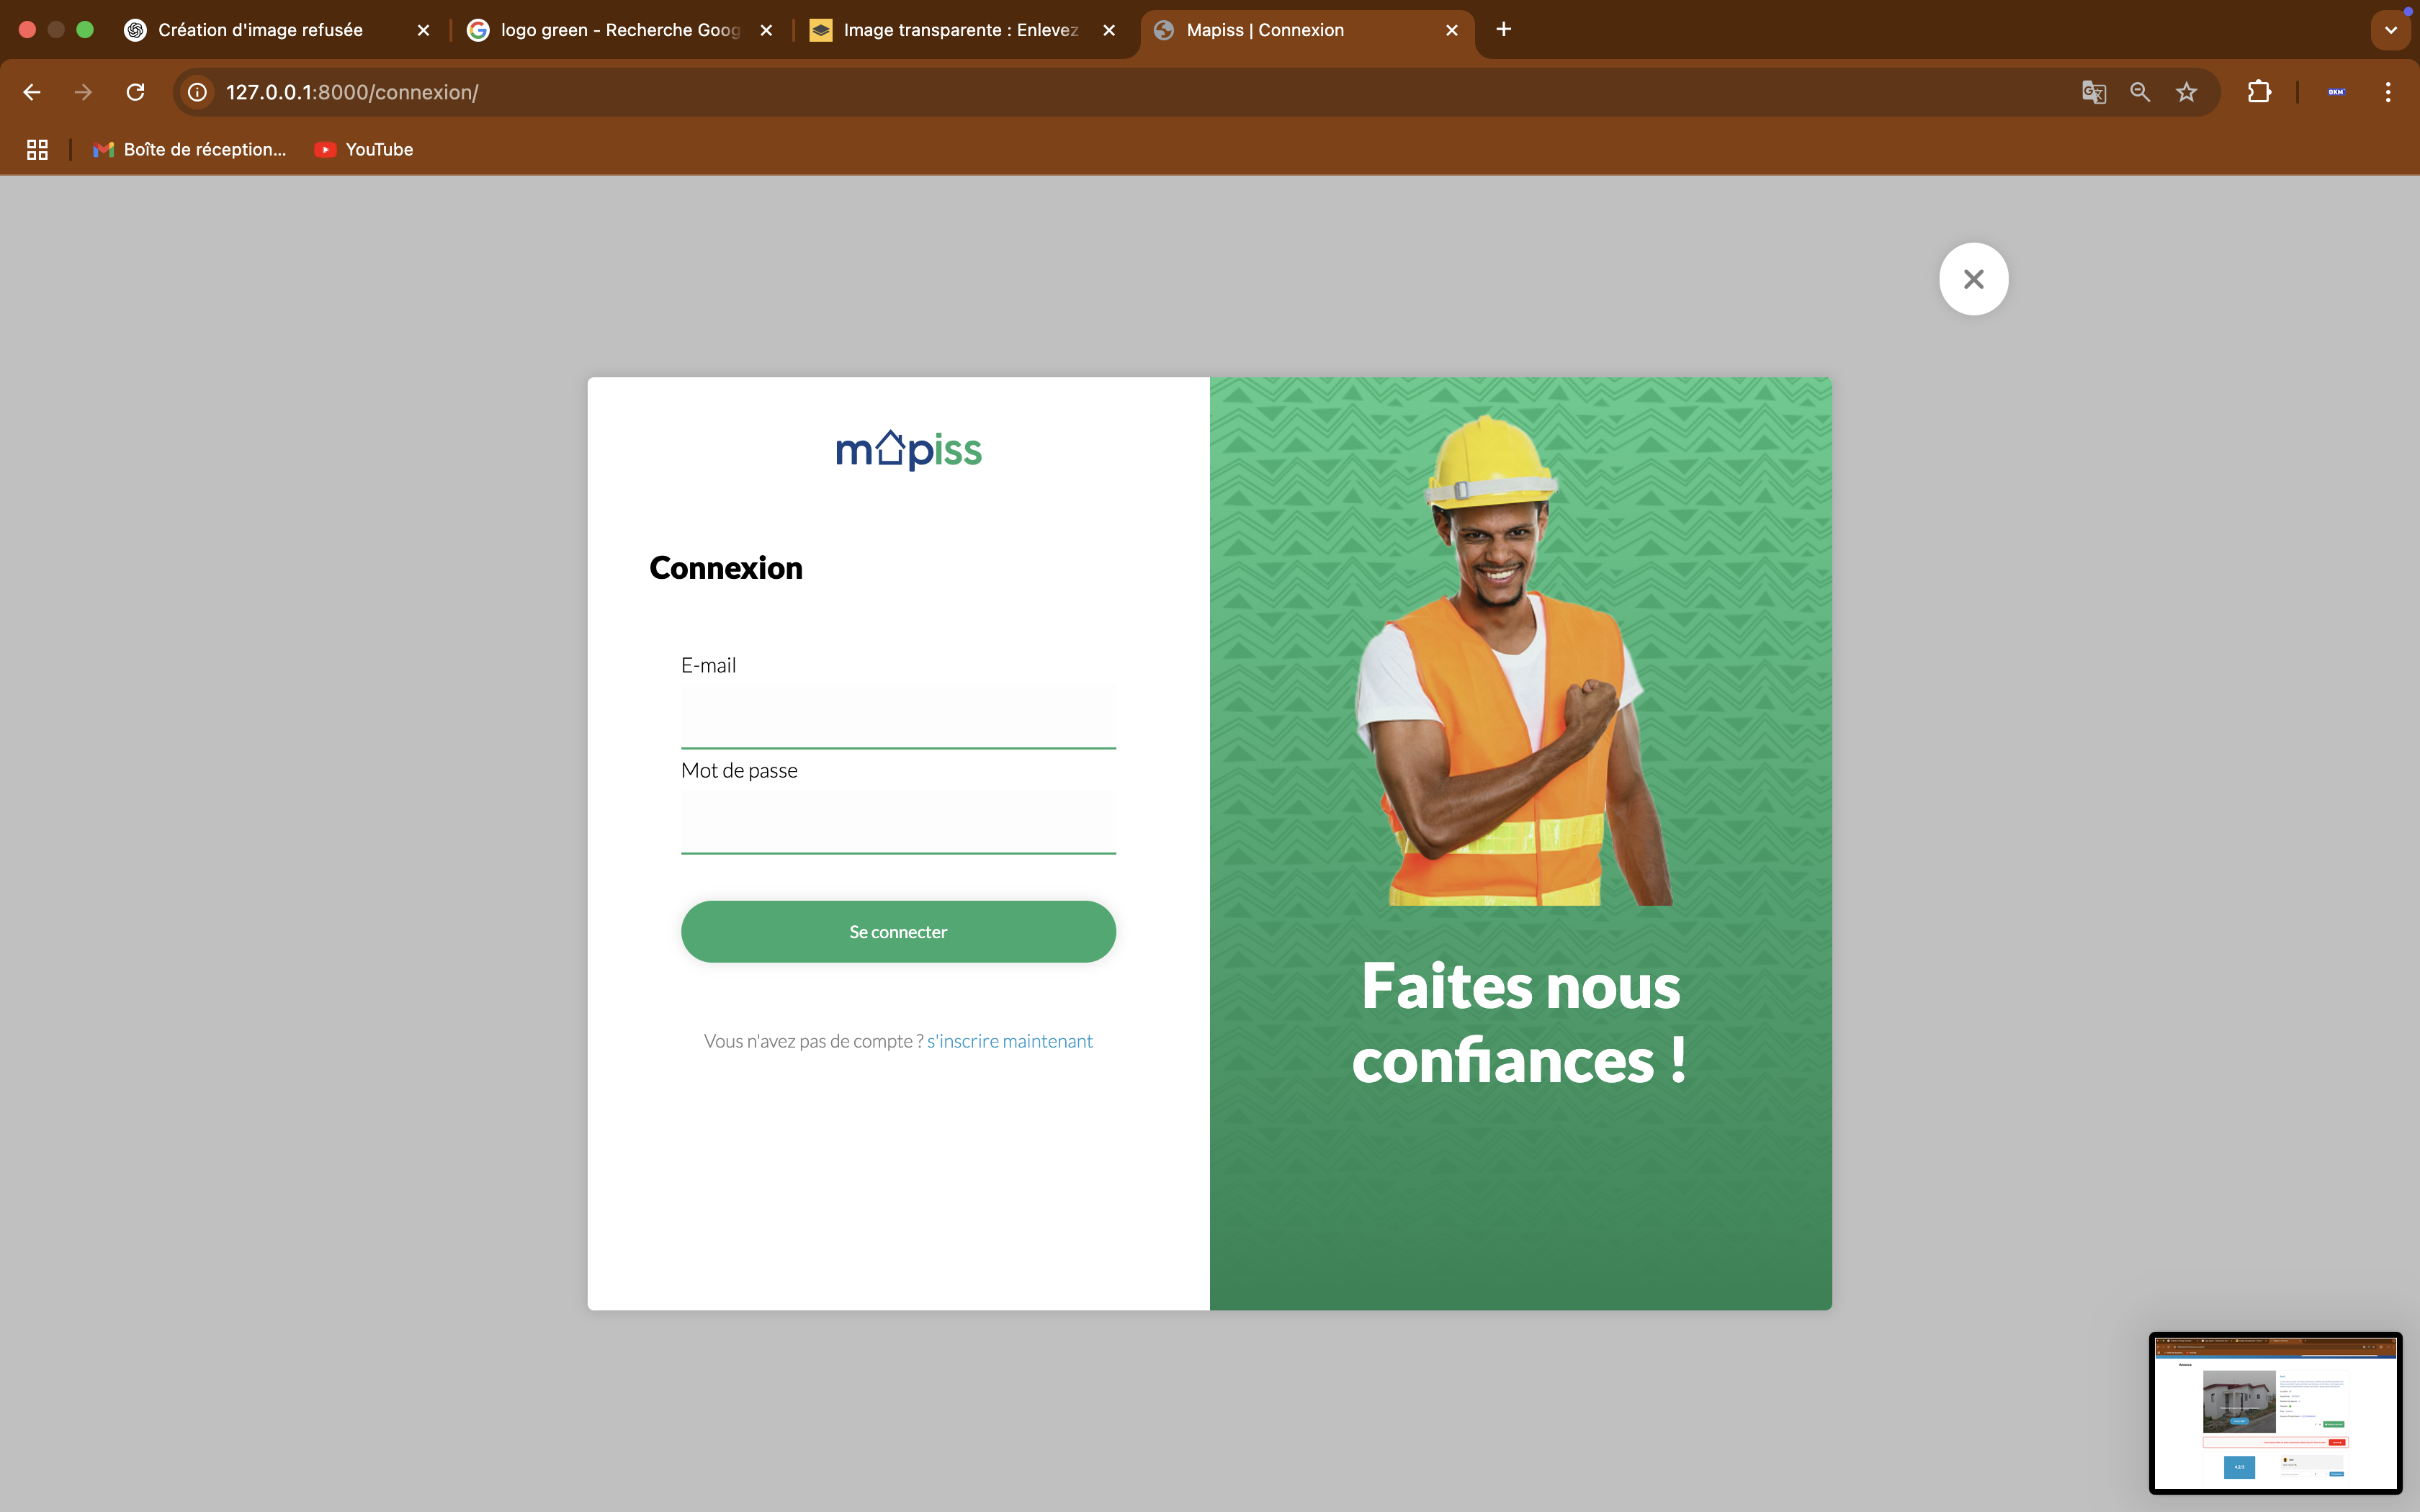Viewport: 2420px width, 1512px height.
Task: Open the Google Translate page icon
Action: pos(2093,92)
